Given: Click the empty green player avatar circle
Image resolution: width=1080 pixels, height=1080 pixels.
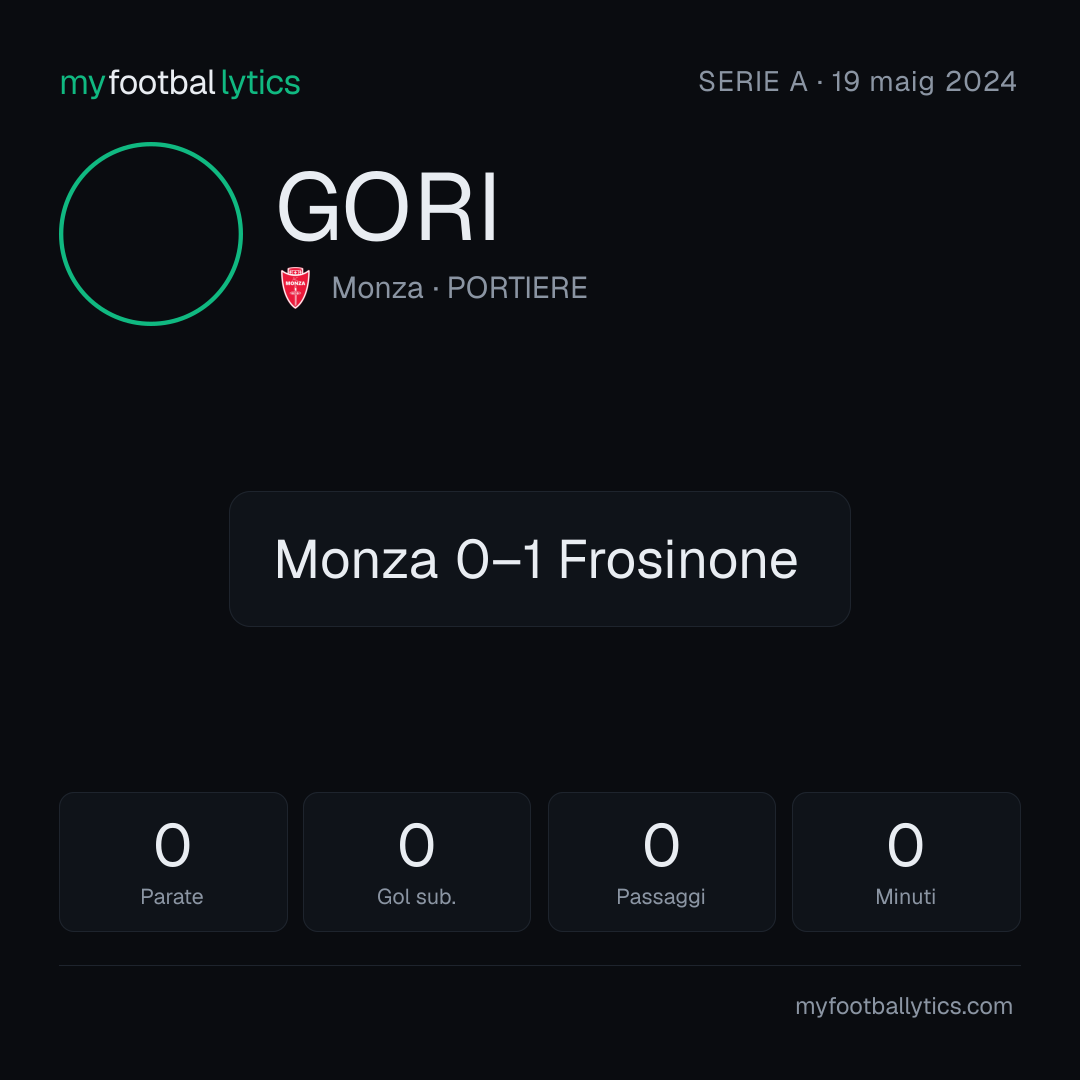Looking at the screenshot, I should pos(151,233).
